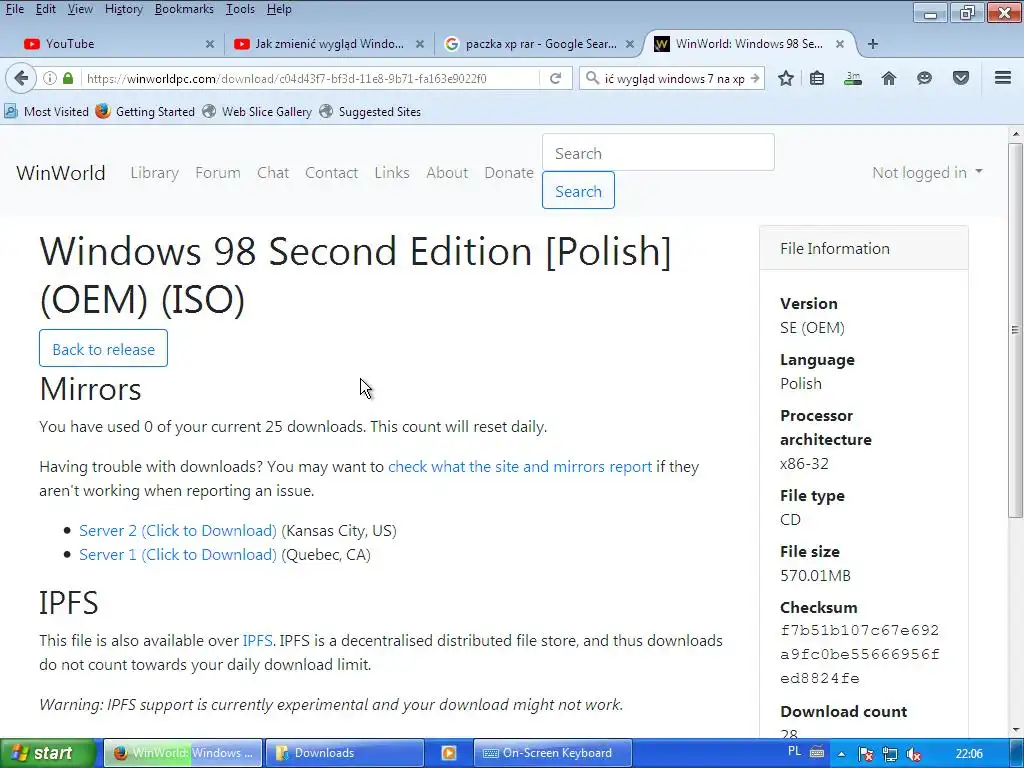Open the Tools menu
Image resolution: width=1024 pixels, height=768 pixels.
click(240, 9)
